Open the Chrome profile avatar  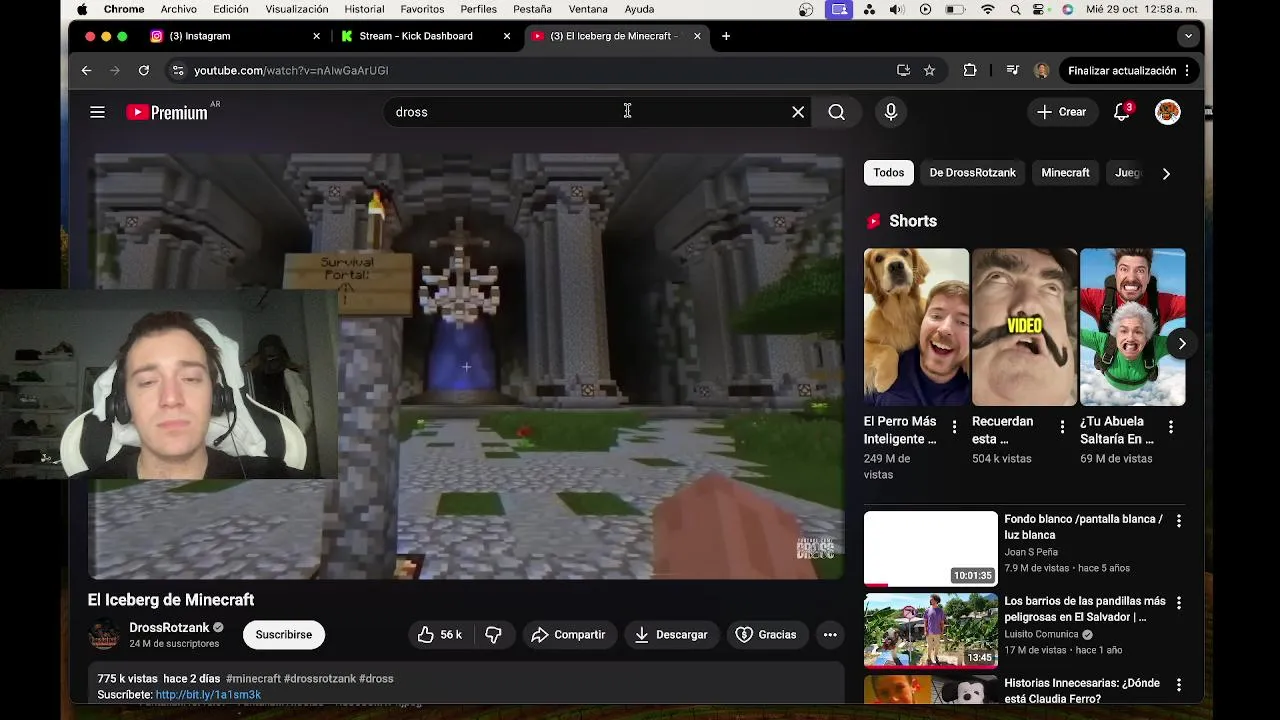pyautogui.click(x=1042, y=70)
